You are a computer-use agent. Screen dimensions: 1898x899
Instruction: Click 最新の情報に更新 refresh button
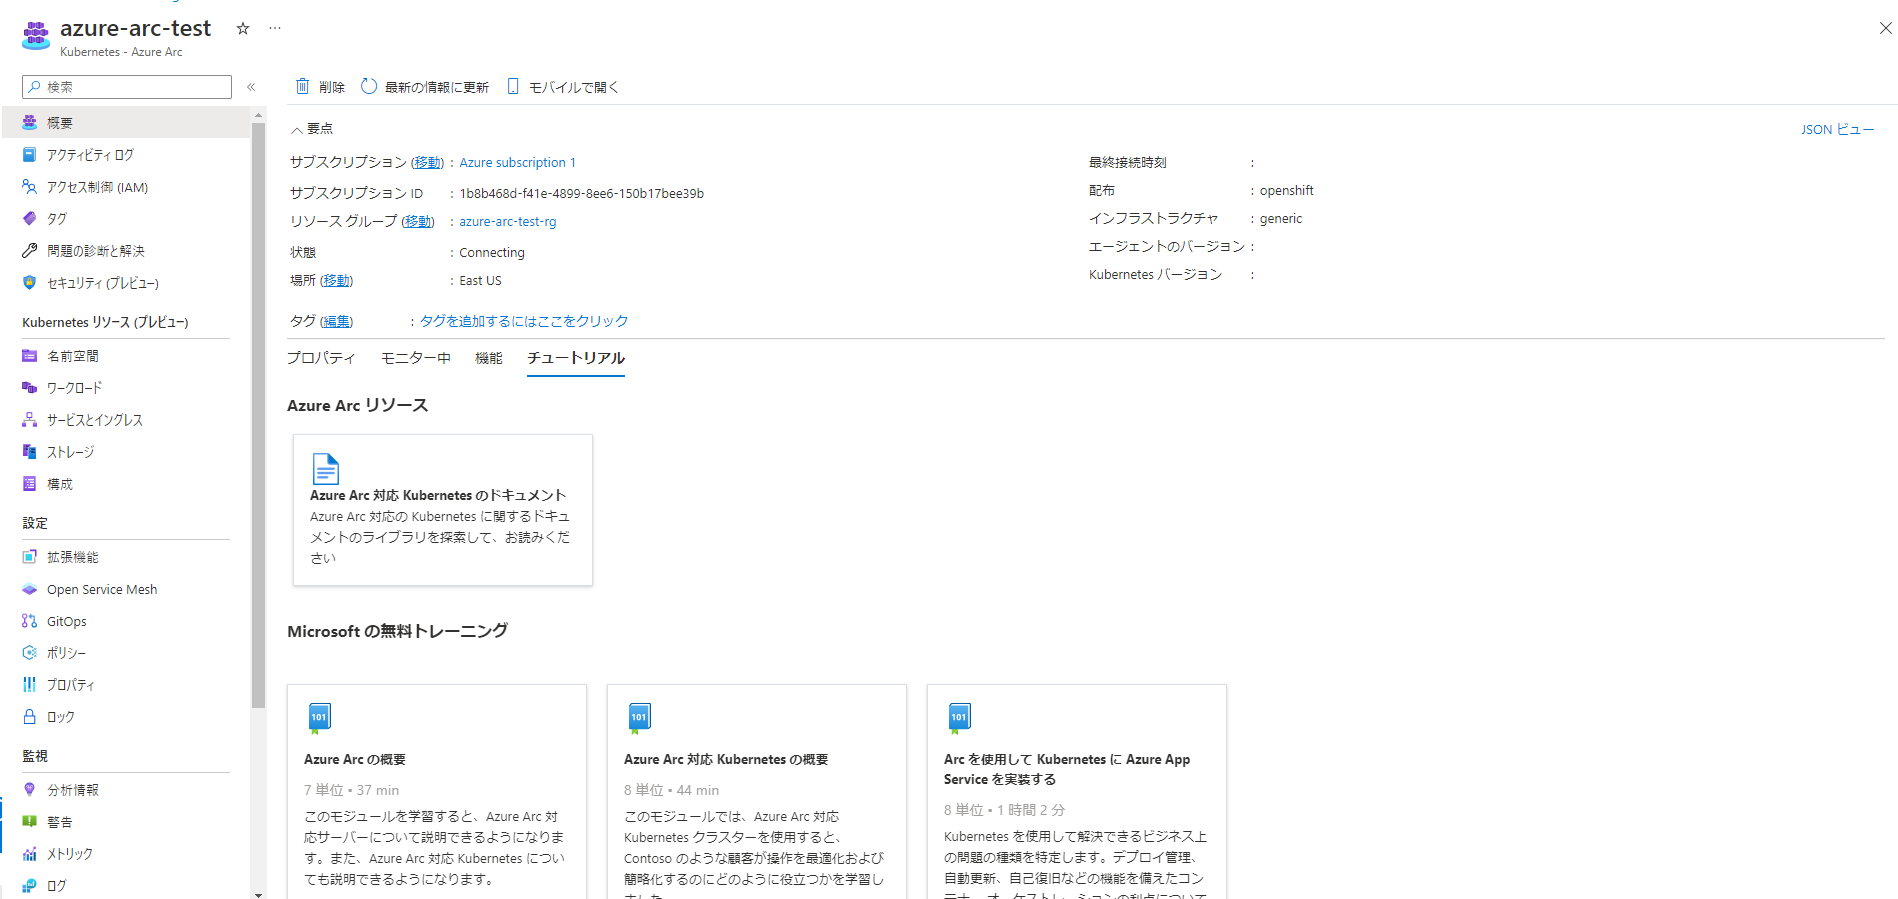425,87
